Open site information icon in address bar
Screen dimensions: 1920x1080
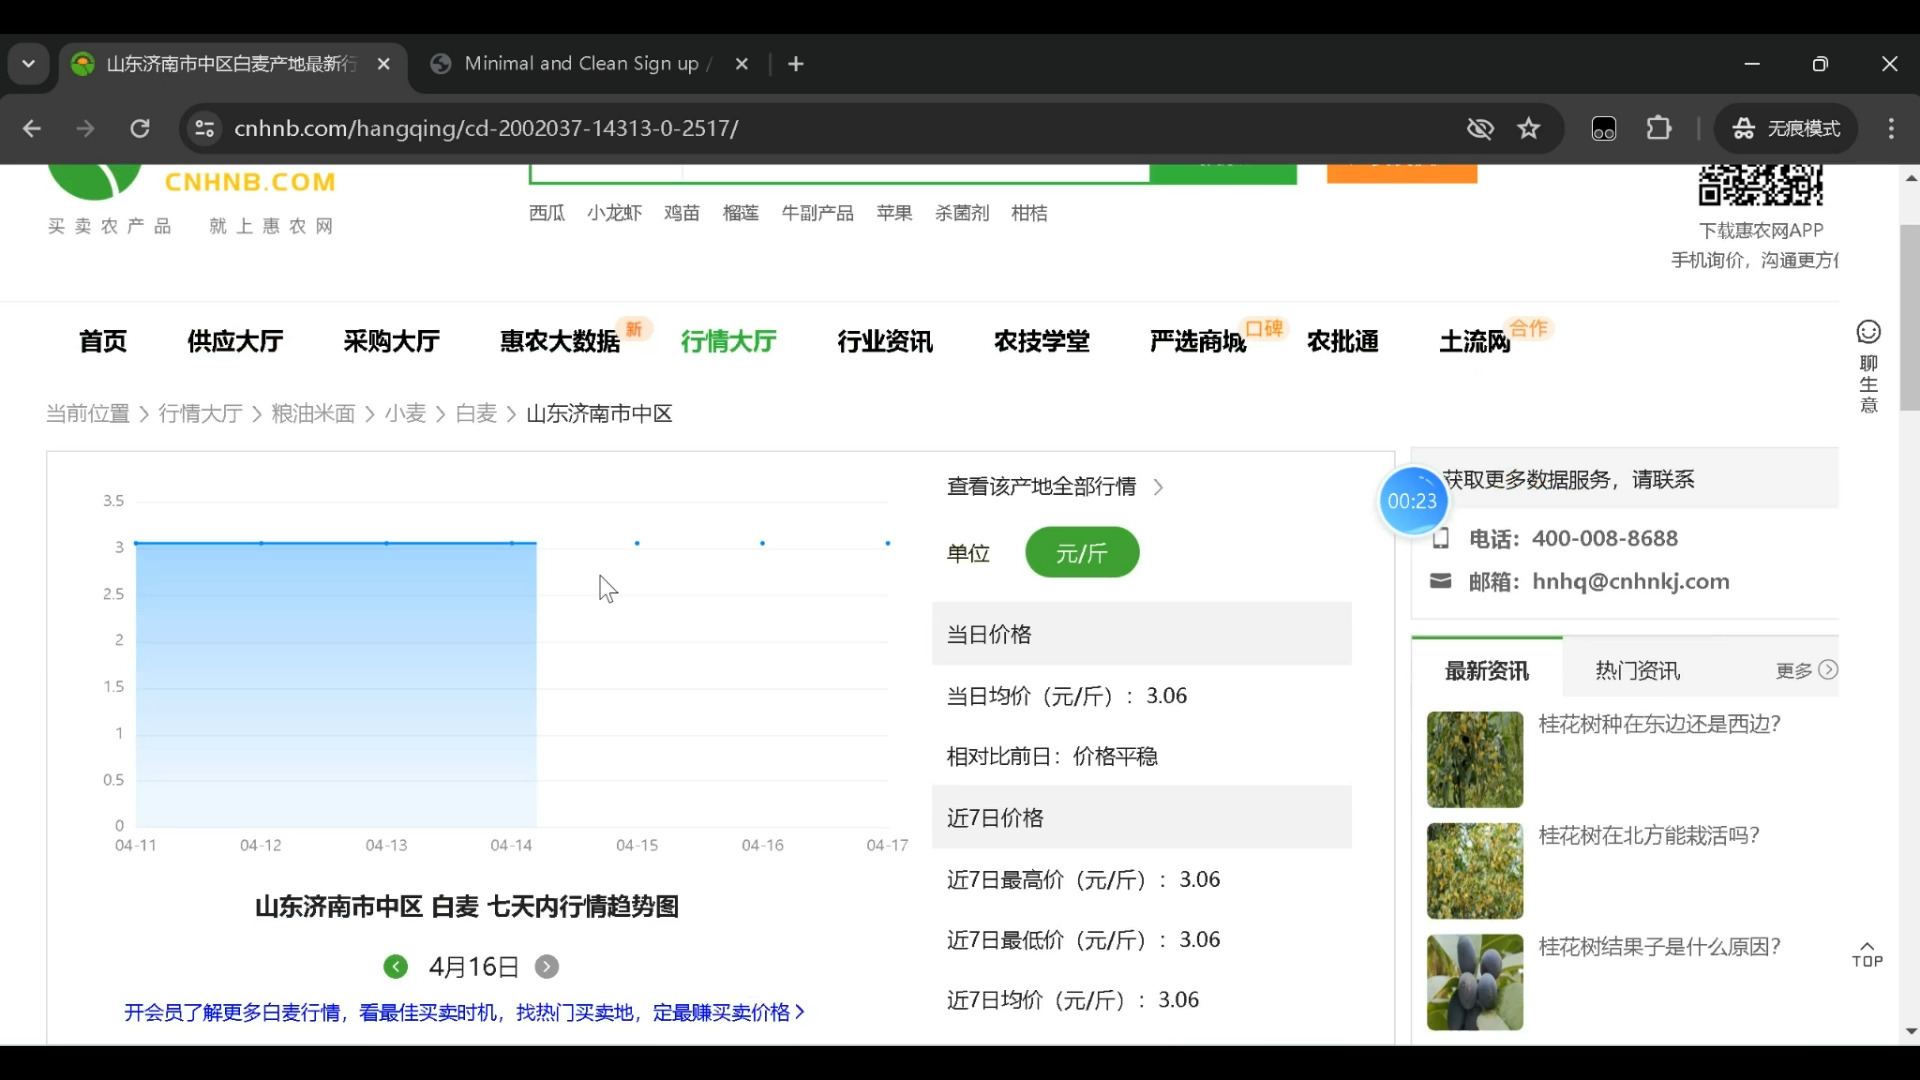click(x=204, y=128)
